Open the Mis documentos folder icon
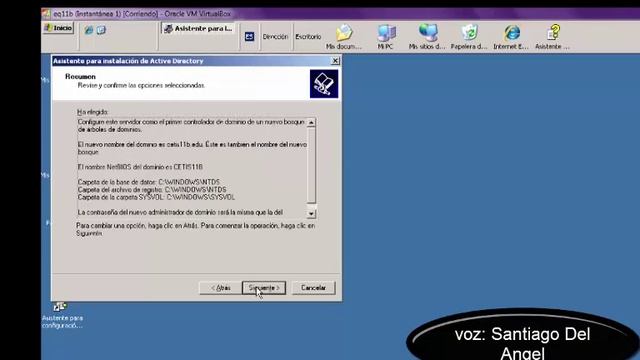This screenshot has width=640, height=360. click(344, 37)
